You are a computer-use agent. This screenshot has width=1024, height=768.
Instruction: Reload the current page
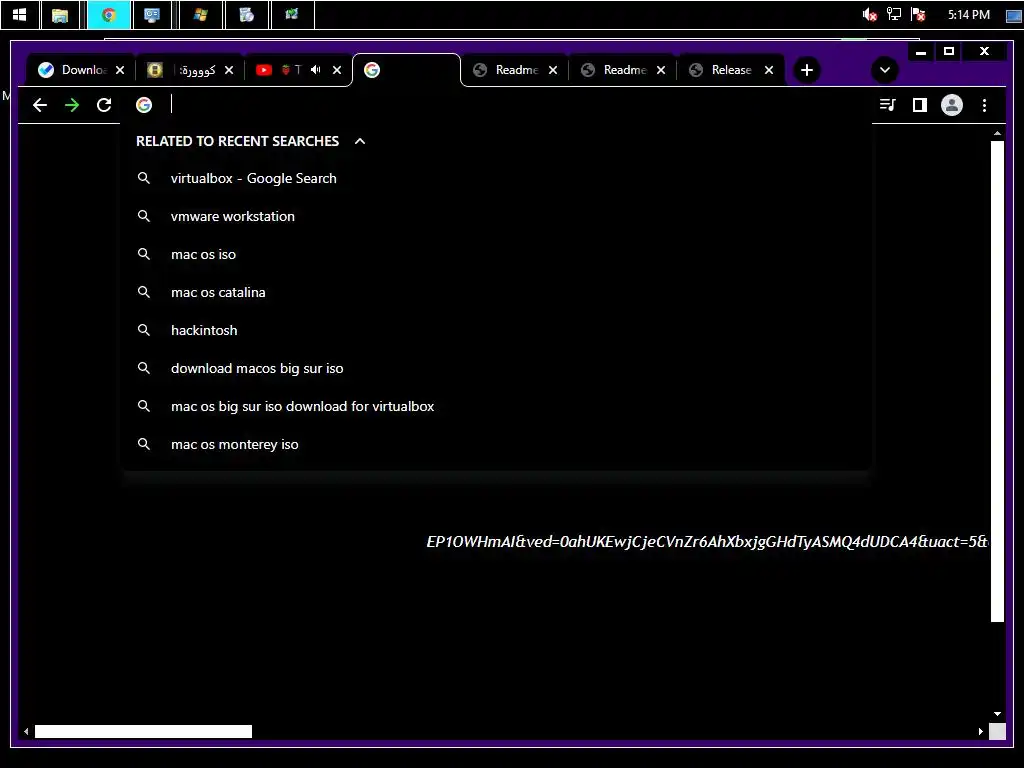coord(104,105)
